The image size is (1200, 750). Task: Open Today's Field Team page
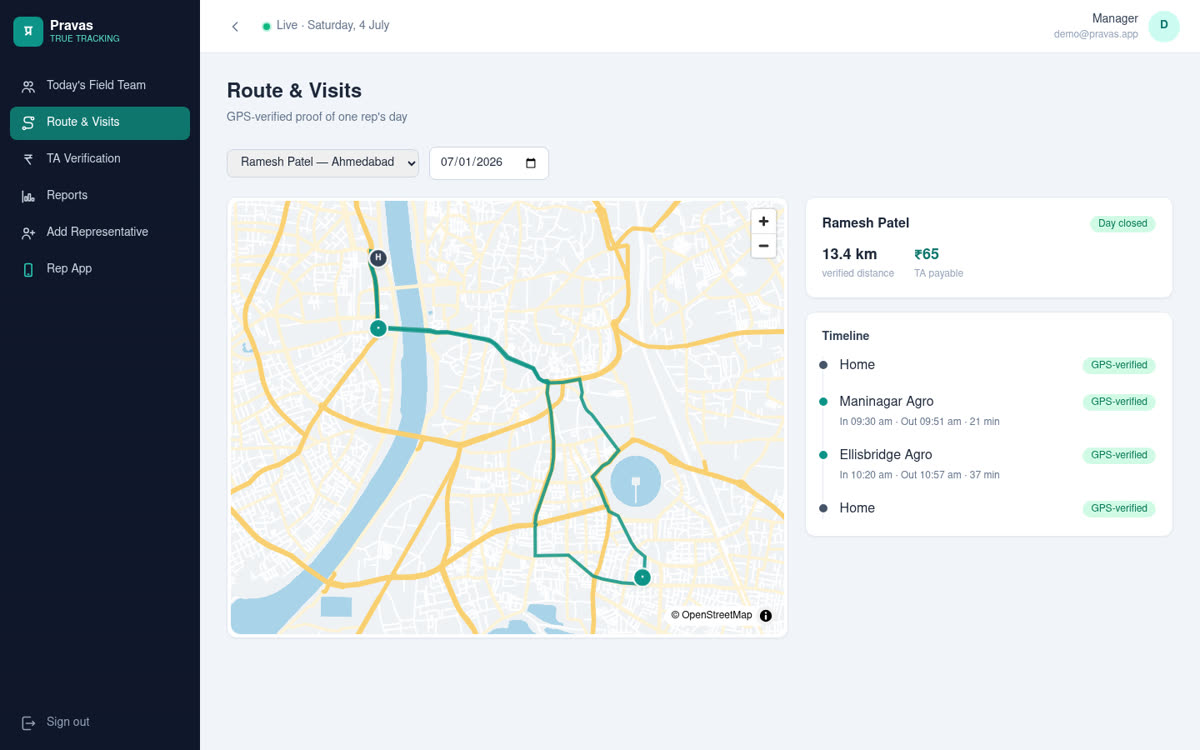click(x=100, y=86)
